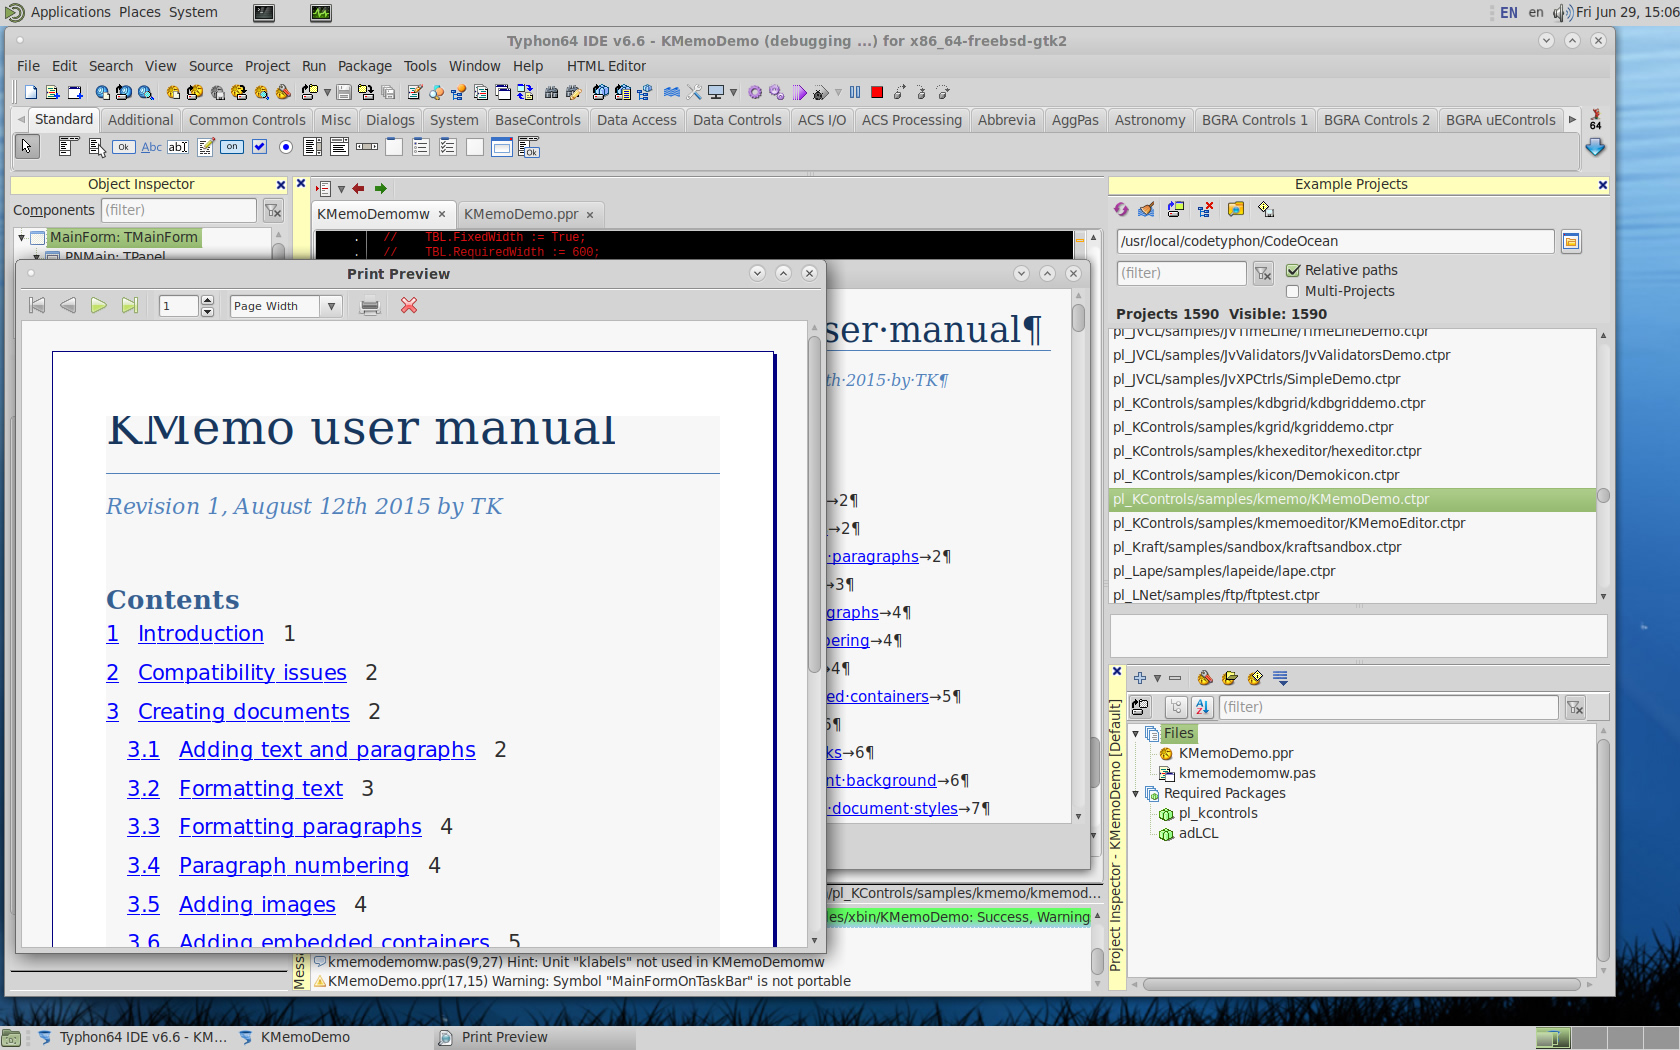Click the Project Inspector filter field
Image resolution: width=1680 pixels, height=1050 pixels.
(x=1388, y=707)
